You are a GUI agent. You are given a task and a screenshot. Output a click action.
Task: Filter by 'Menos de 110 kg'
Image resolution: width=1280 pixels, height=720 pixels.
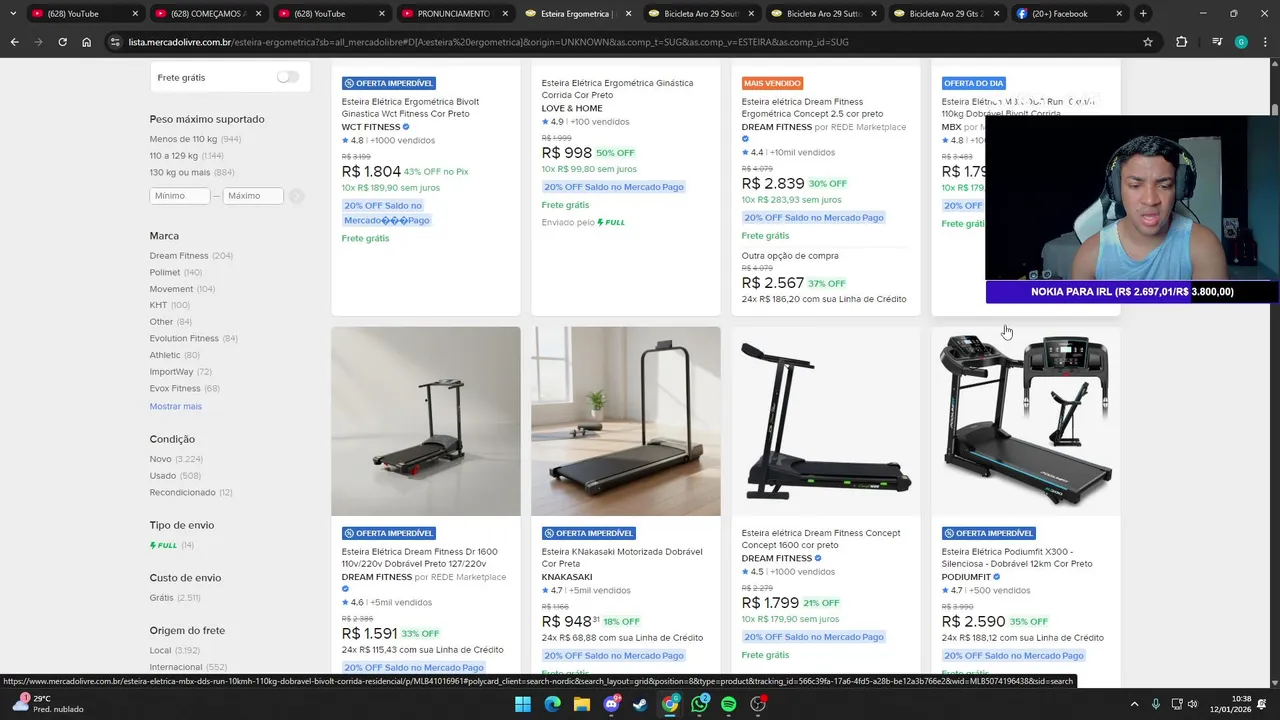tap(183, 139)
